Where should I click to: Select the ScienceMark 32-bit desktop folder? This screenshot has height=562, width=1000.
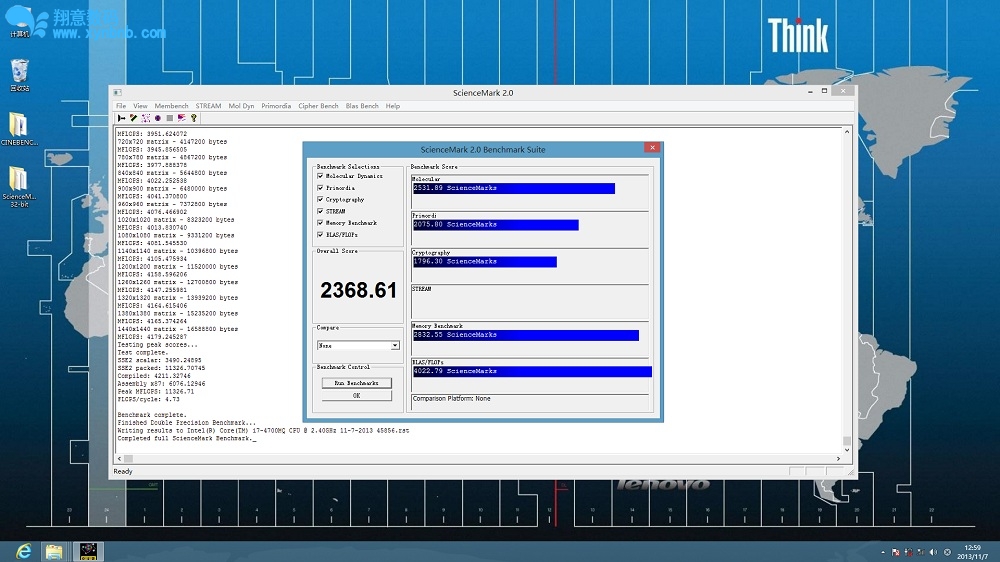tap(19, 186)
